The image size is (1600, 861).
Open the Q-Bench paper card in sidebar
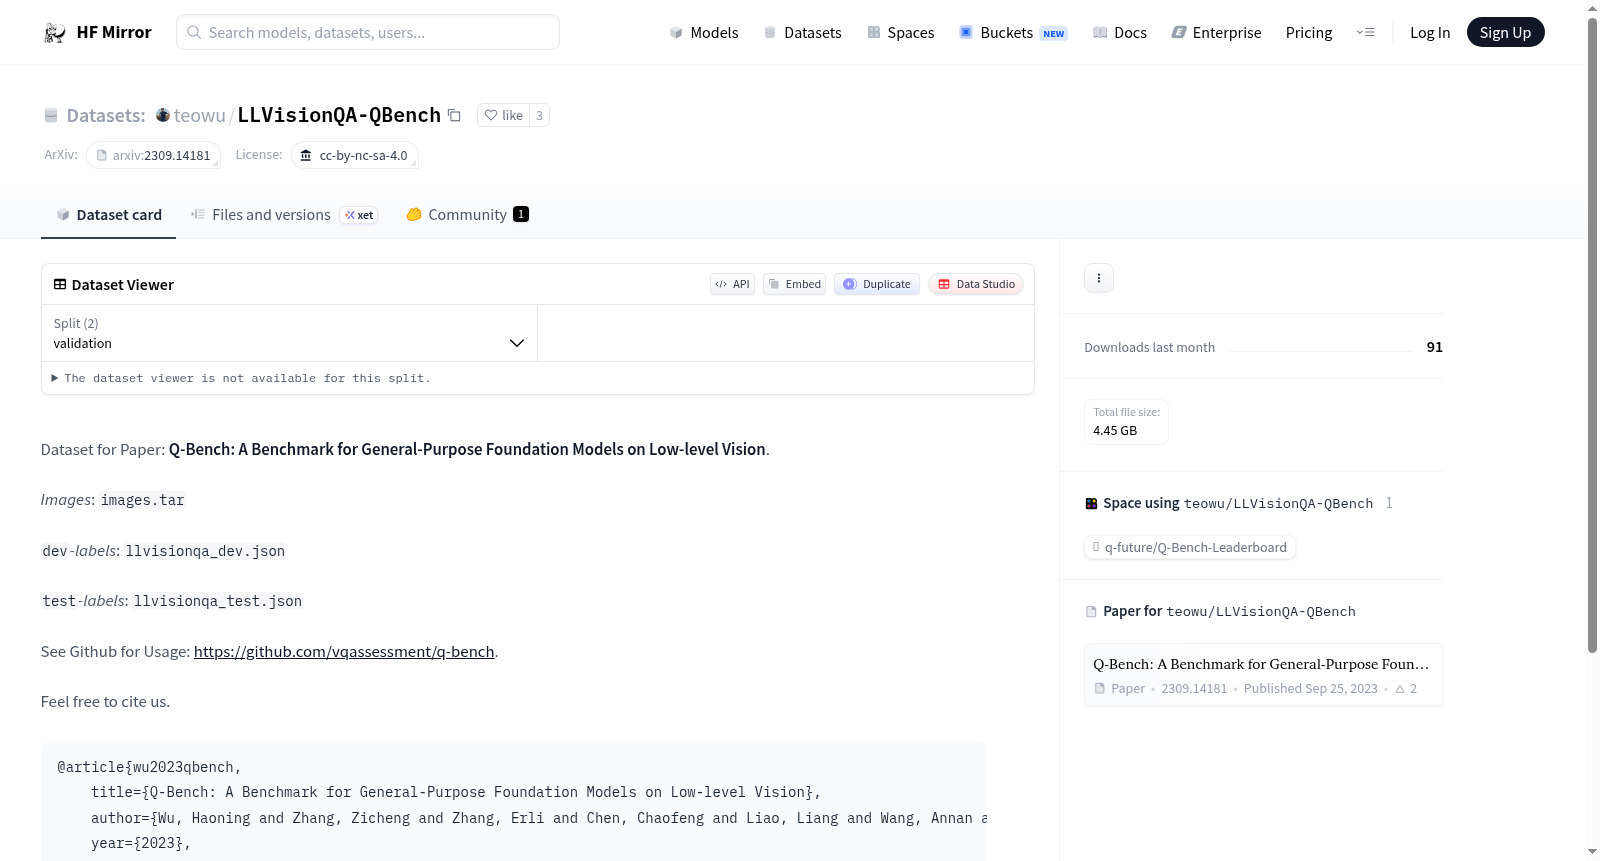pyautogui.click(x=1263, y=675)
